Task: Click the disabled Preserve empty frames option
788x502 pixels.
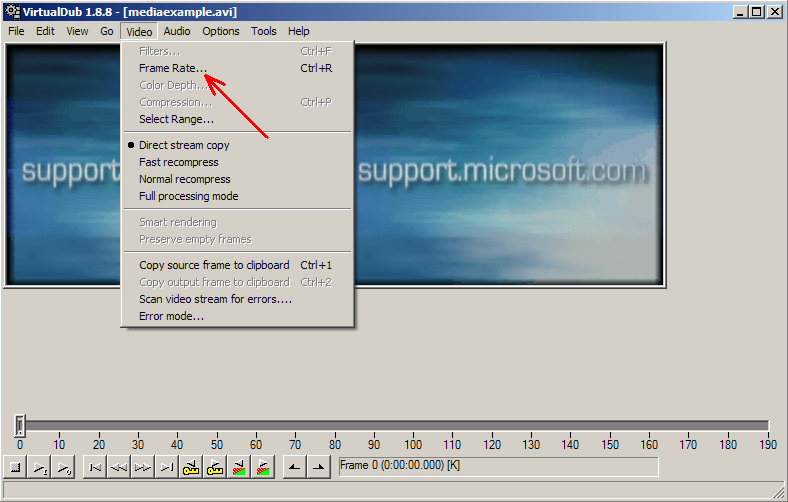Action: 237,239
